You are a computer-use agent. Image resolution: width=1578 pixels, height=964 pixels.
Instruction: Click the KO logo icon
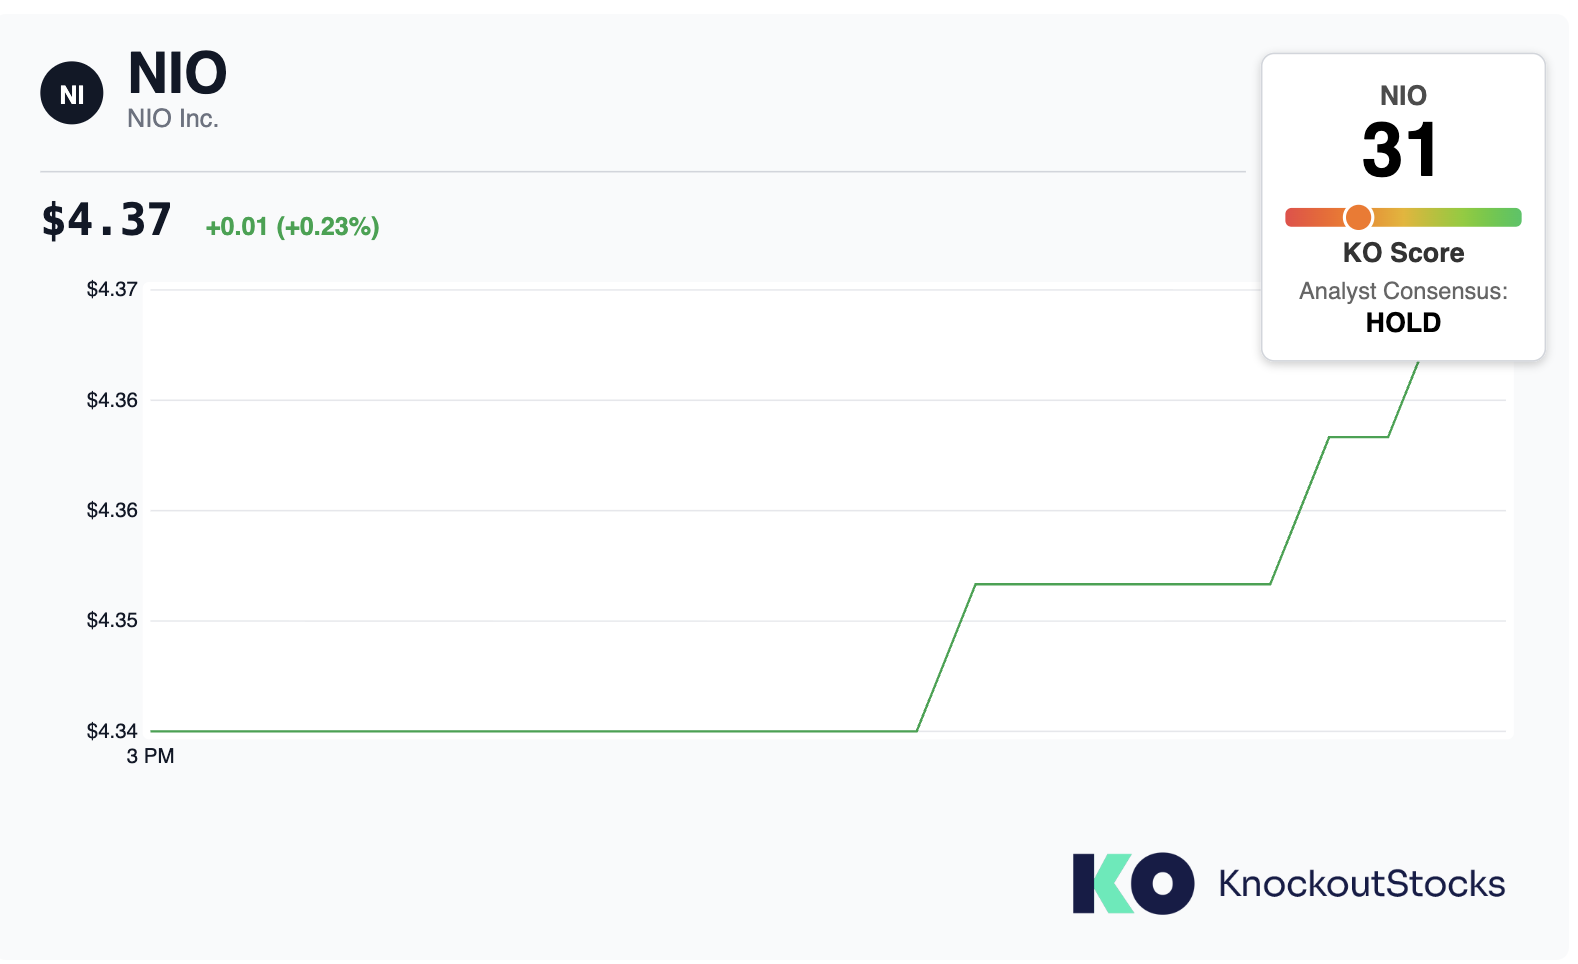tap(1133, 883)
